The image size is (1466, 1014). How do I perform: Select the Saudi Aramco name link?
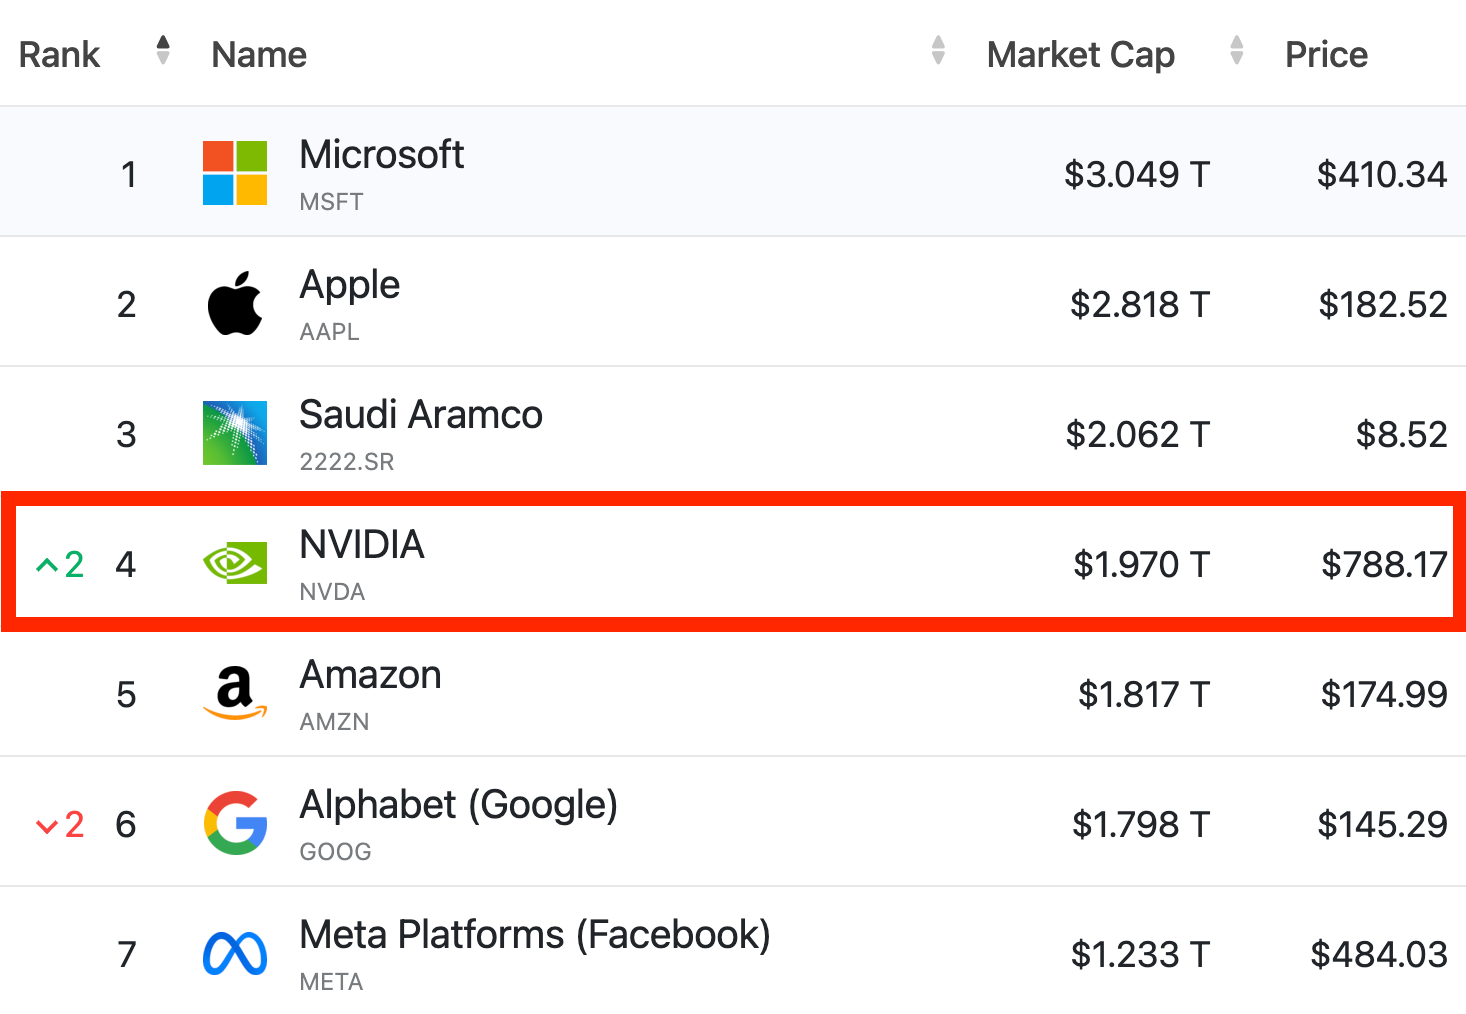pyautogui.click(x=420, y=415)
